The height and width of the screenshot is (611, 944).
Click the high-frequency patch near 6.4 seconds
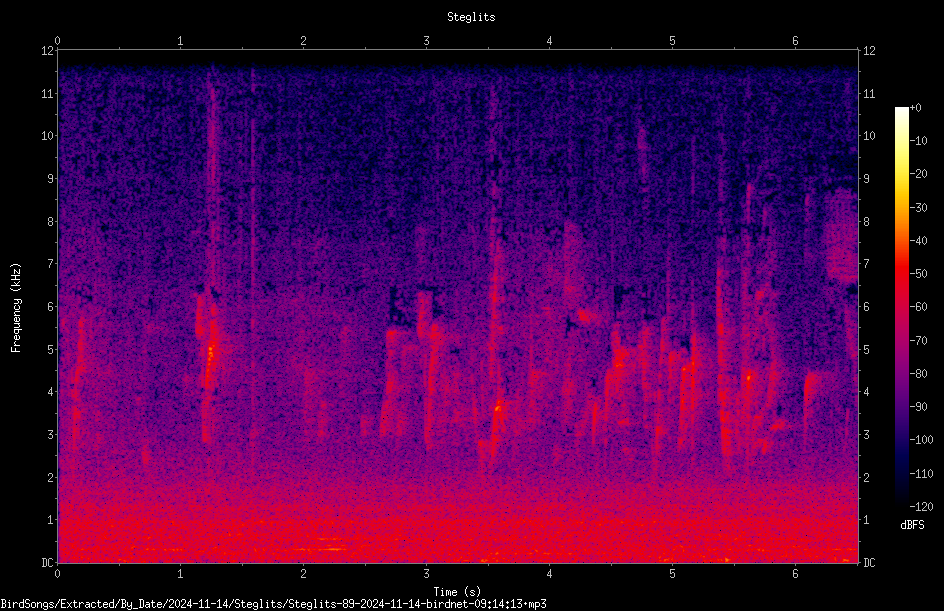click(841, 235)
